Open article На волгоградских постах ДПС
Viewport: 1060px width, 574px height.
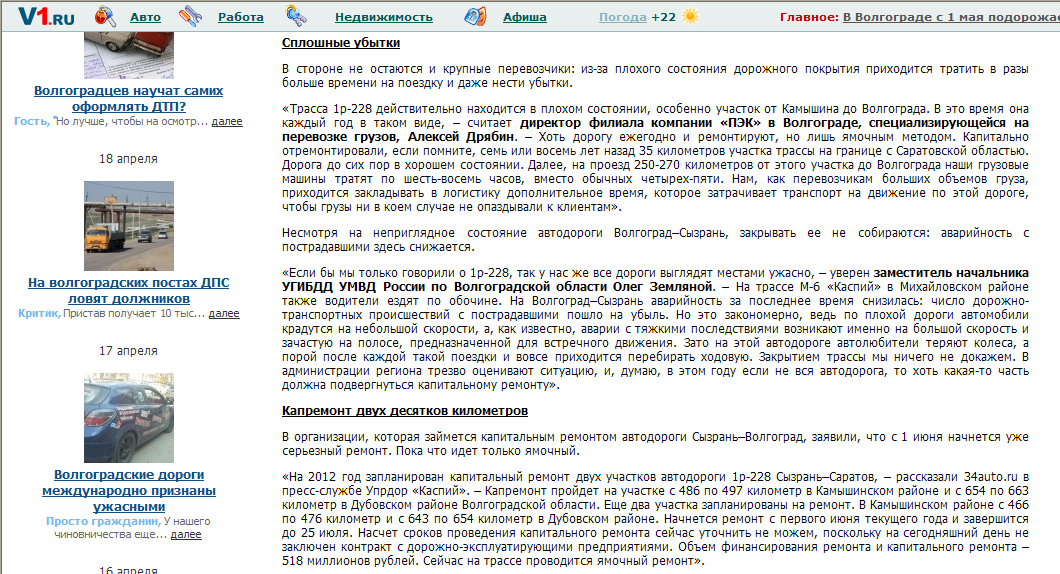[128, 290]
